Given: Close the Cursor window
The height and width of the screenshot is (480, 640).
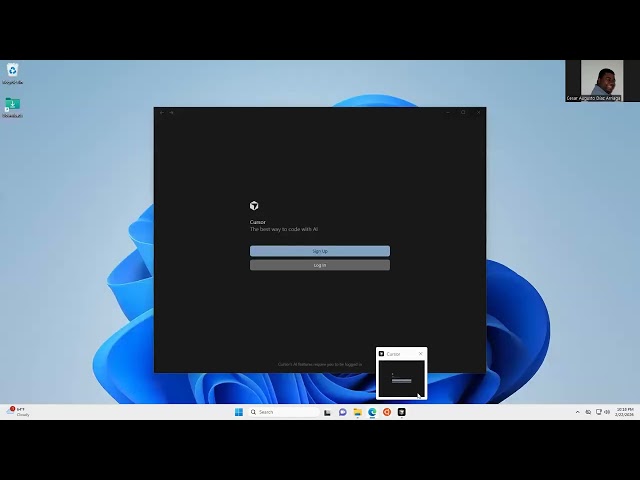Looking at the screenshot, I should point(478,112).
